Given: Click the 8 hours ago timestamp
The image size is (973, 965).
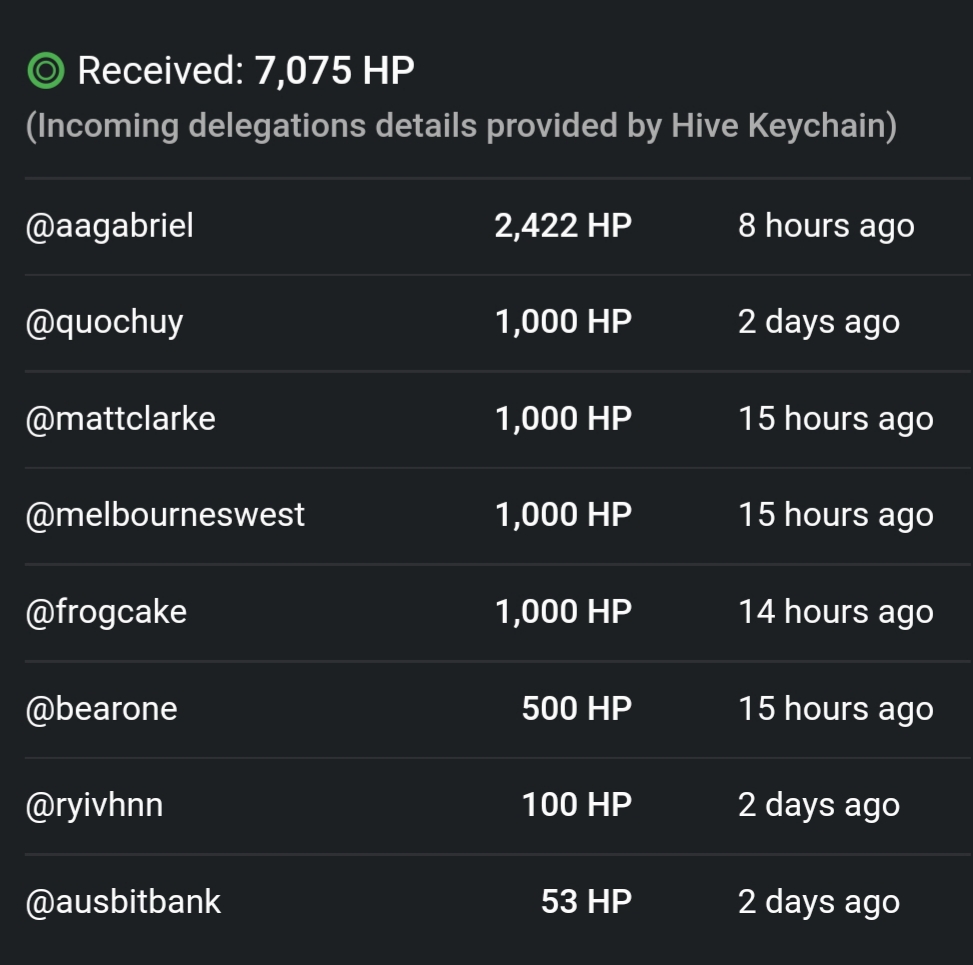Looking at the screenshot, I should point(826,227).
